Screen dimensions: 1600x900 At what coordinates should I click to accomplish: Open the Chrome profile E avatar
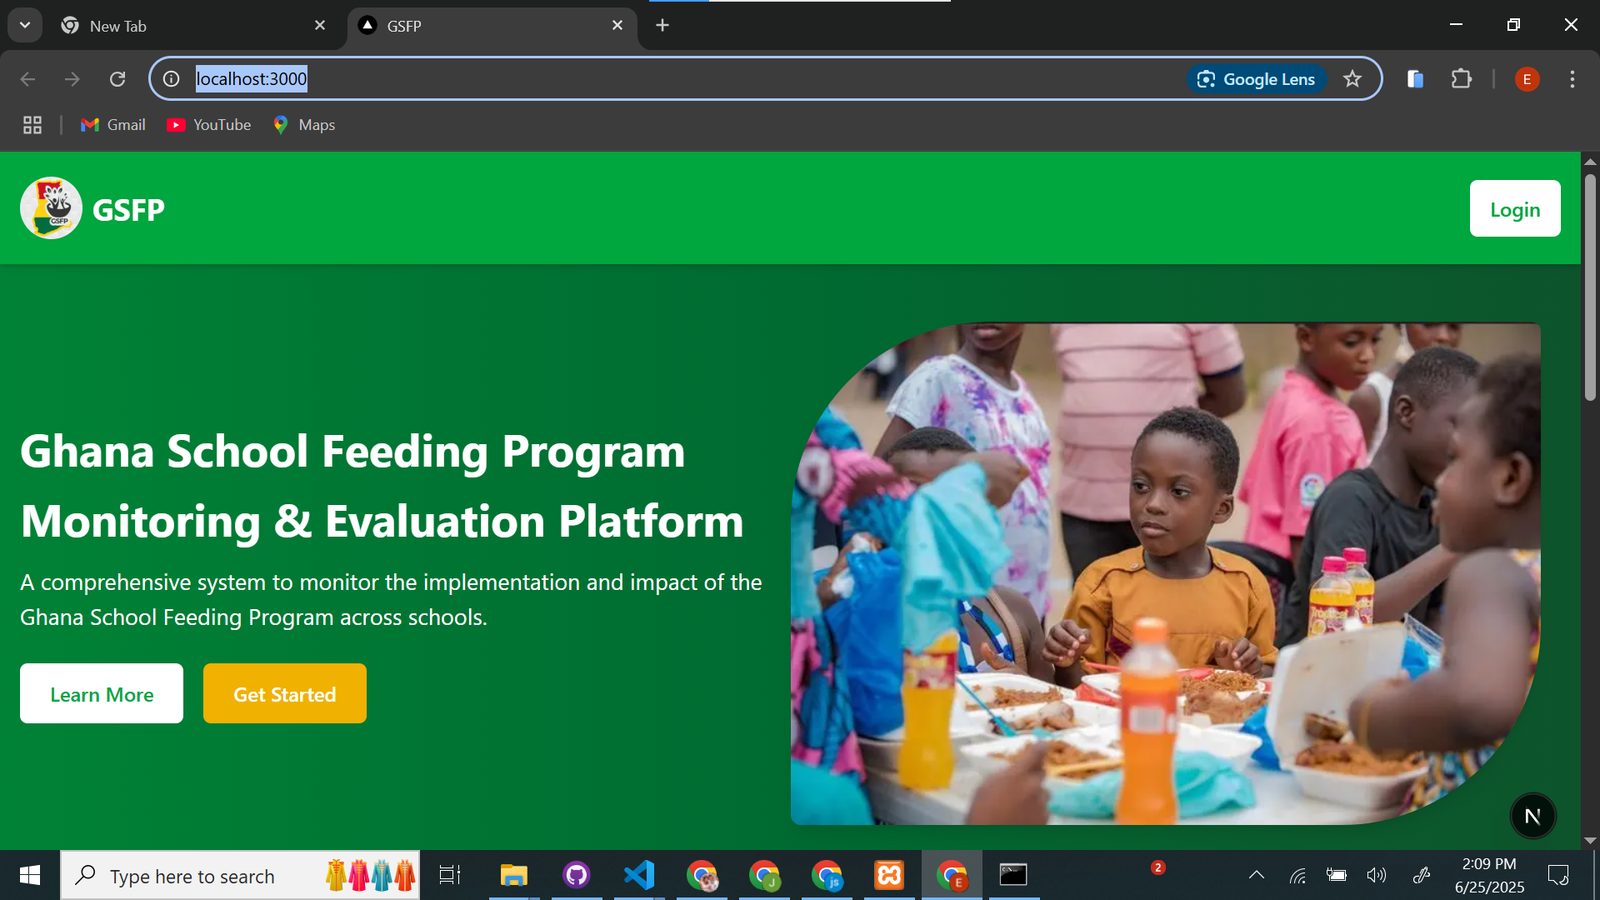[1527, 79]
